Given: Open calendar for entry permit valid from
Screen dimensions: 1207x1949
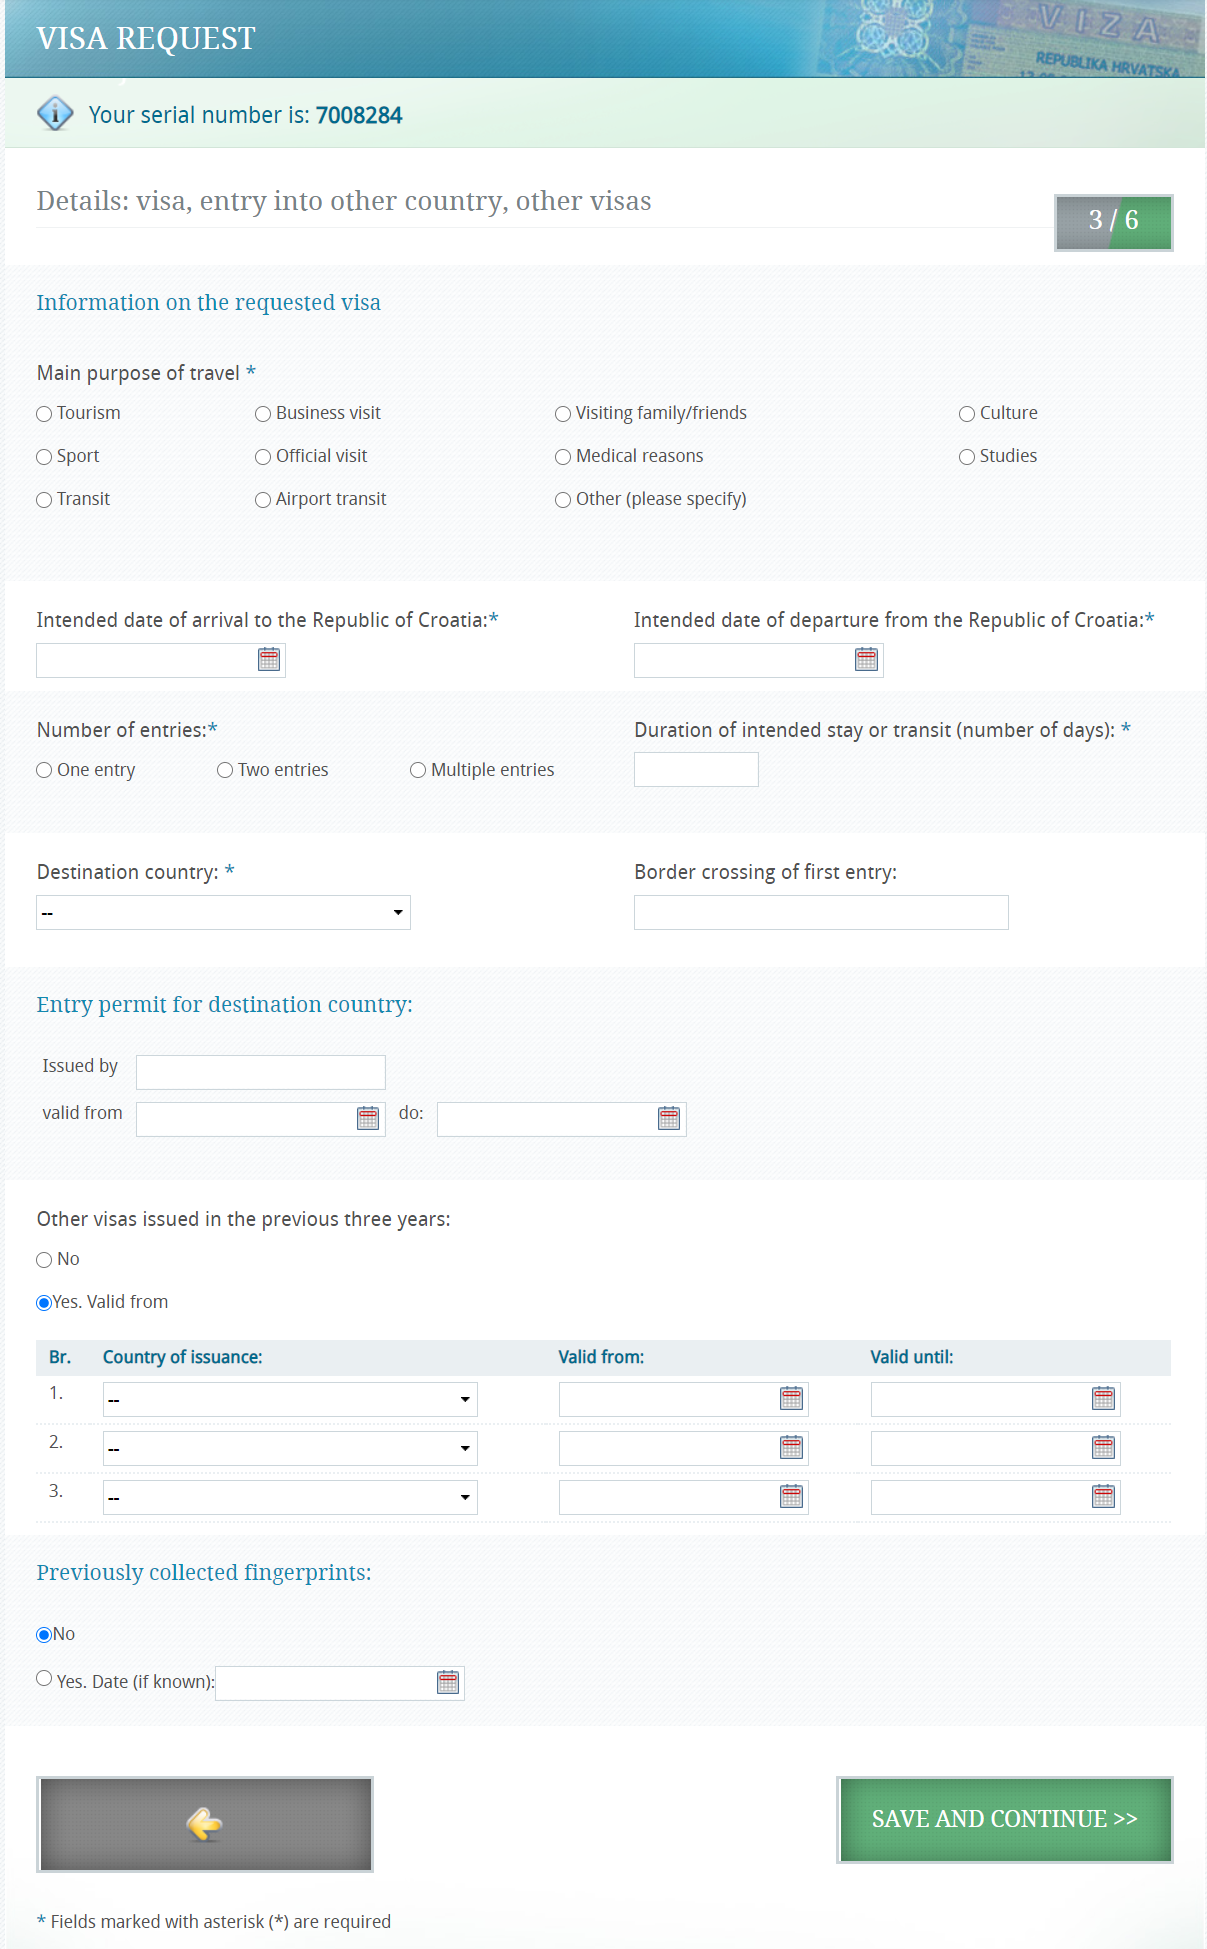Looking at the screenshot, I should [368, 1119].
